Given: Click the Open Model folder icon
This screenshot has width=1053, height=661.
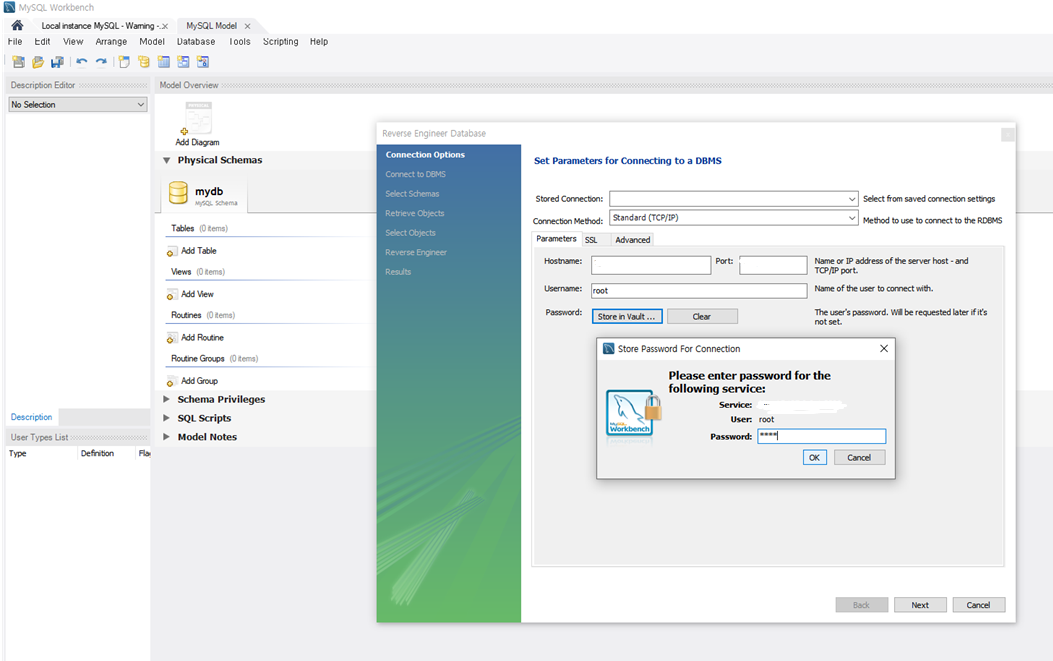Looking at the screenshot, I should pos(38,62).
